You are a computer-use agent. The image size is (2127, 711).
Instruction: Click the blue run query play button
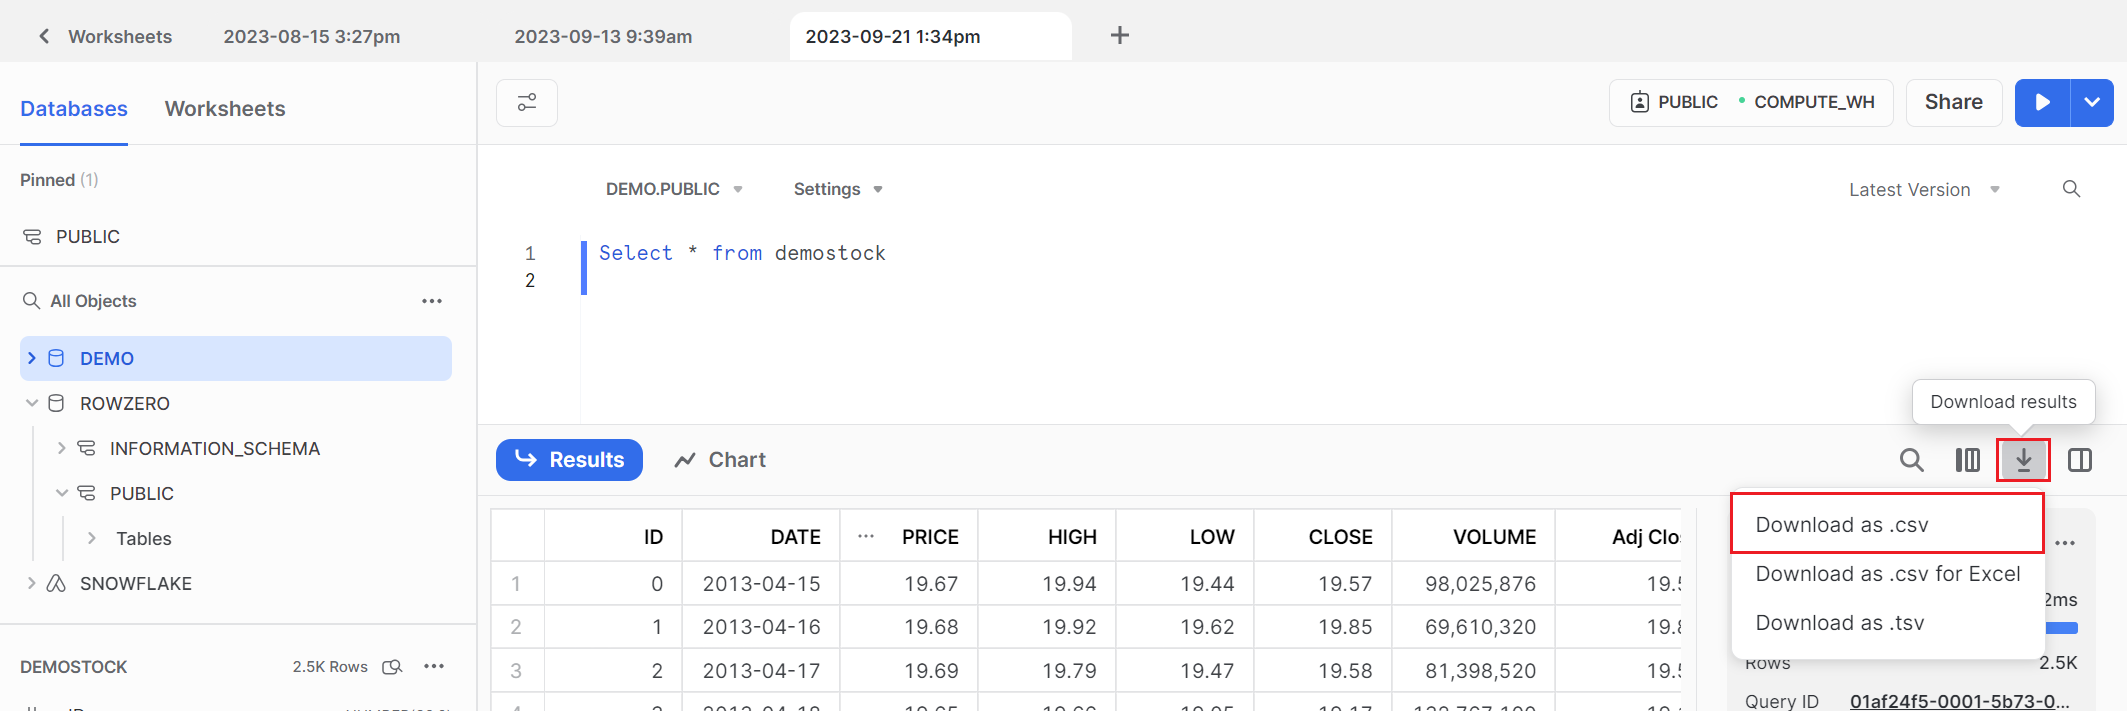click(2042, 103)
